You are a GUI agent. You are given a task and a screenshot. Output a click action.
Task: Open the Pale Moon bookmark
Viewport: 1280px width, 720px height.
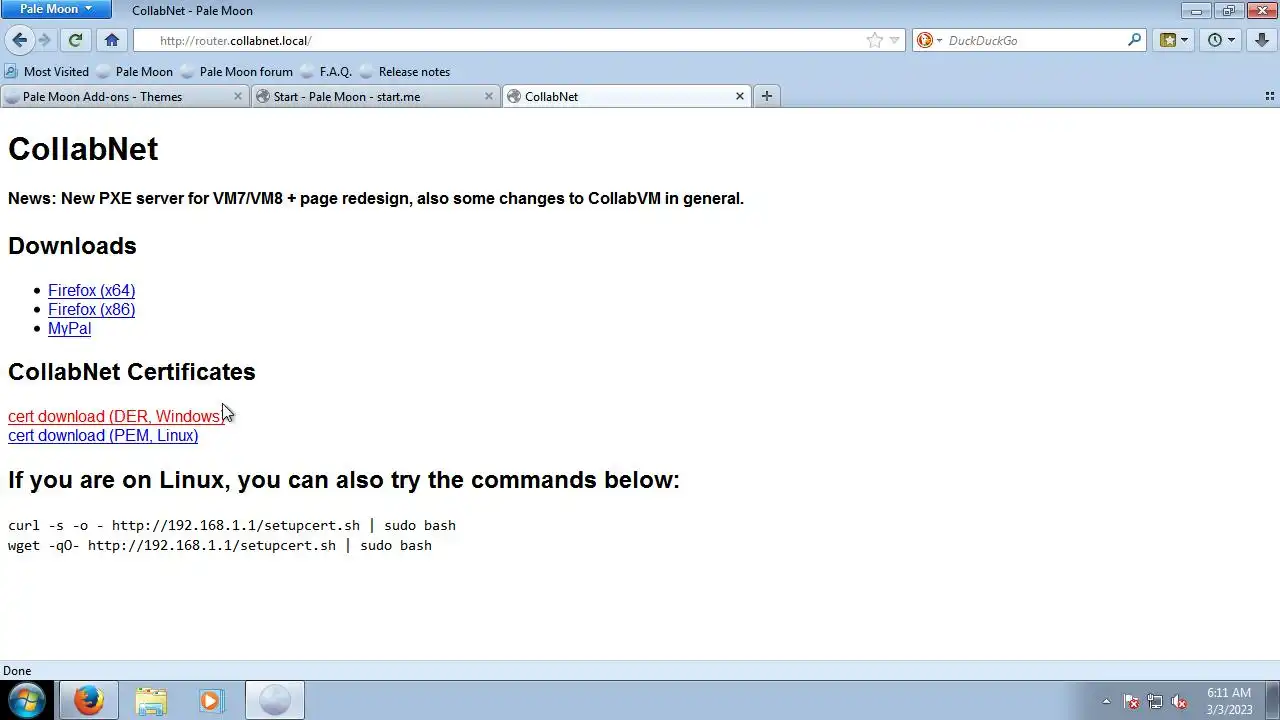(134, 72)
